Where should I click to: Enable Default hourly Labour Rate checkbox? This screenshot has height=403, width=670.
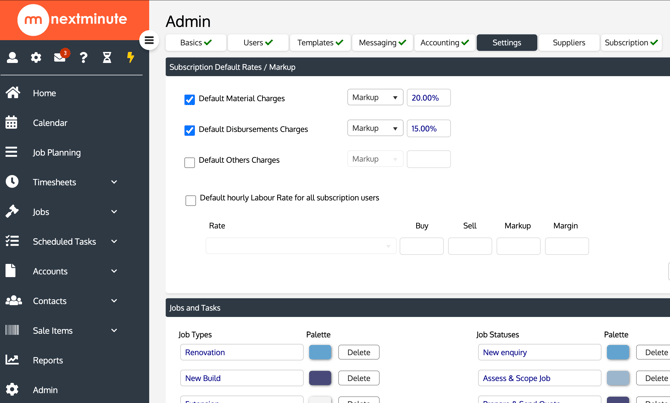click(x=191, y=200)
